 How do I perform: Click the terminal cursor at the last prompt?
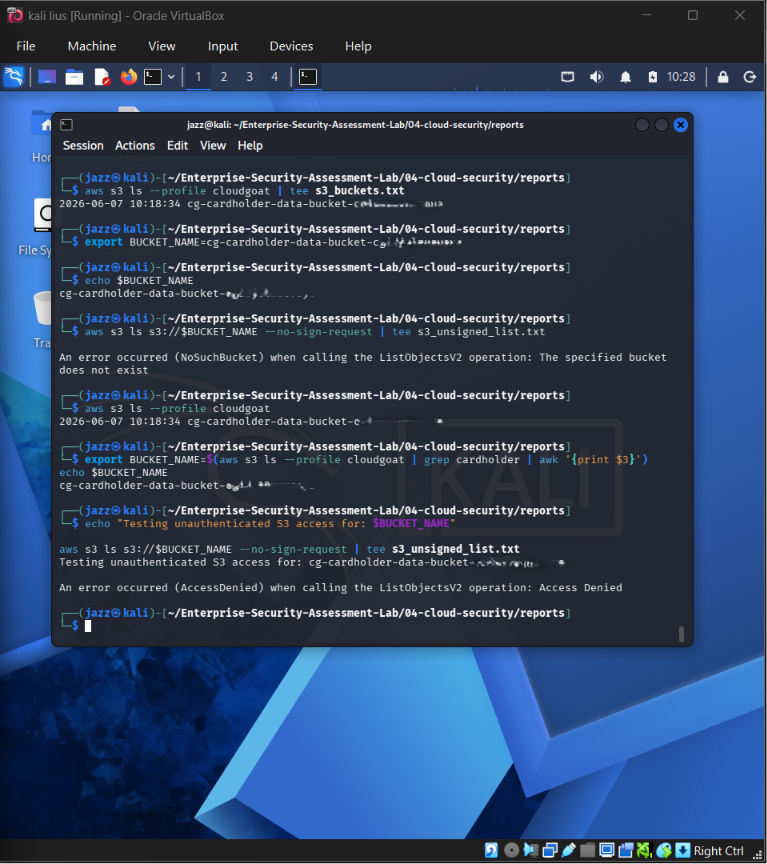tap(88, 626)
